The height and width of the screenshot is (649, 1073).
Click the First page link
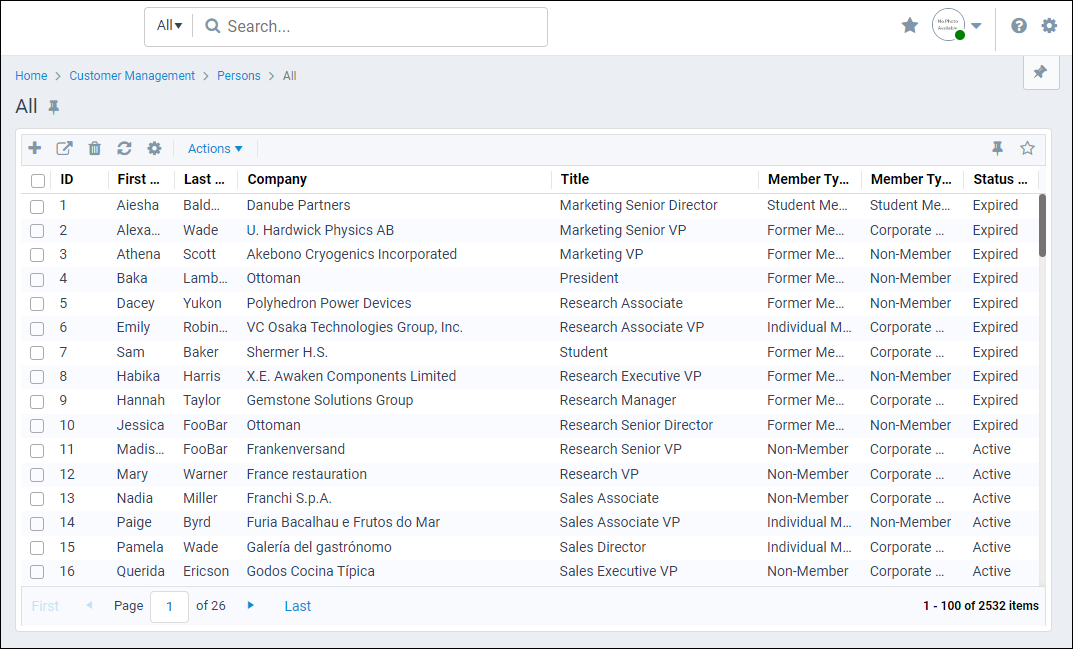coord(45,606)
